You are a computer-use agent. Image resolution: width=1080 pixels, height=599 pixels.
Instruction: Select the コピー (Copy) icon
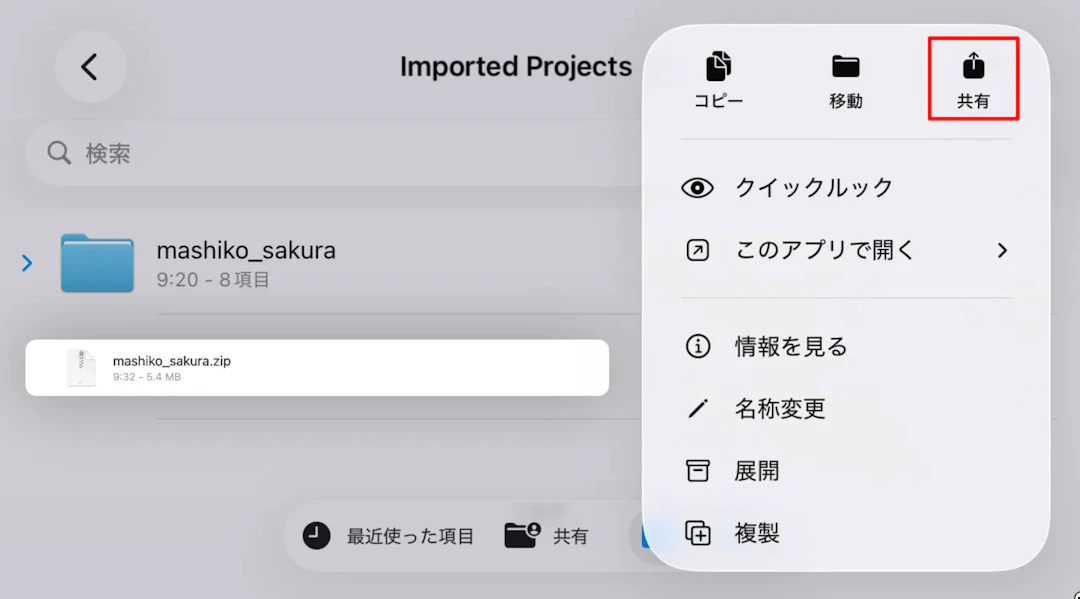(x=717, y=68)
